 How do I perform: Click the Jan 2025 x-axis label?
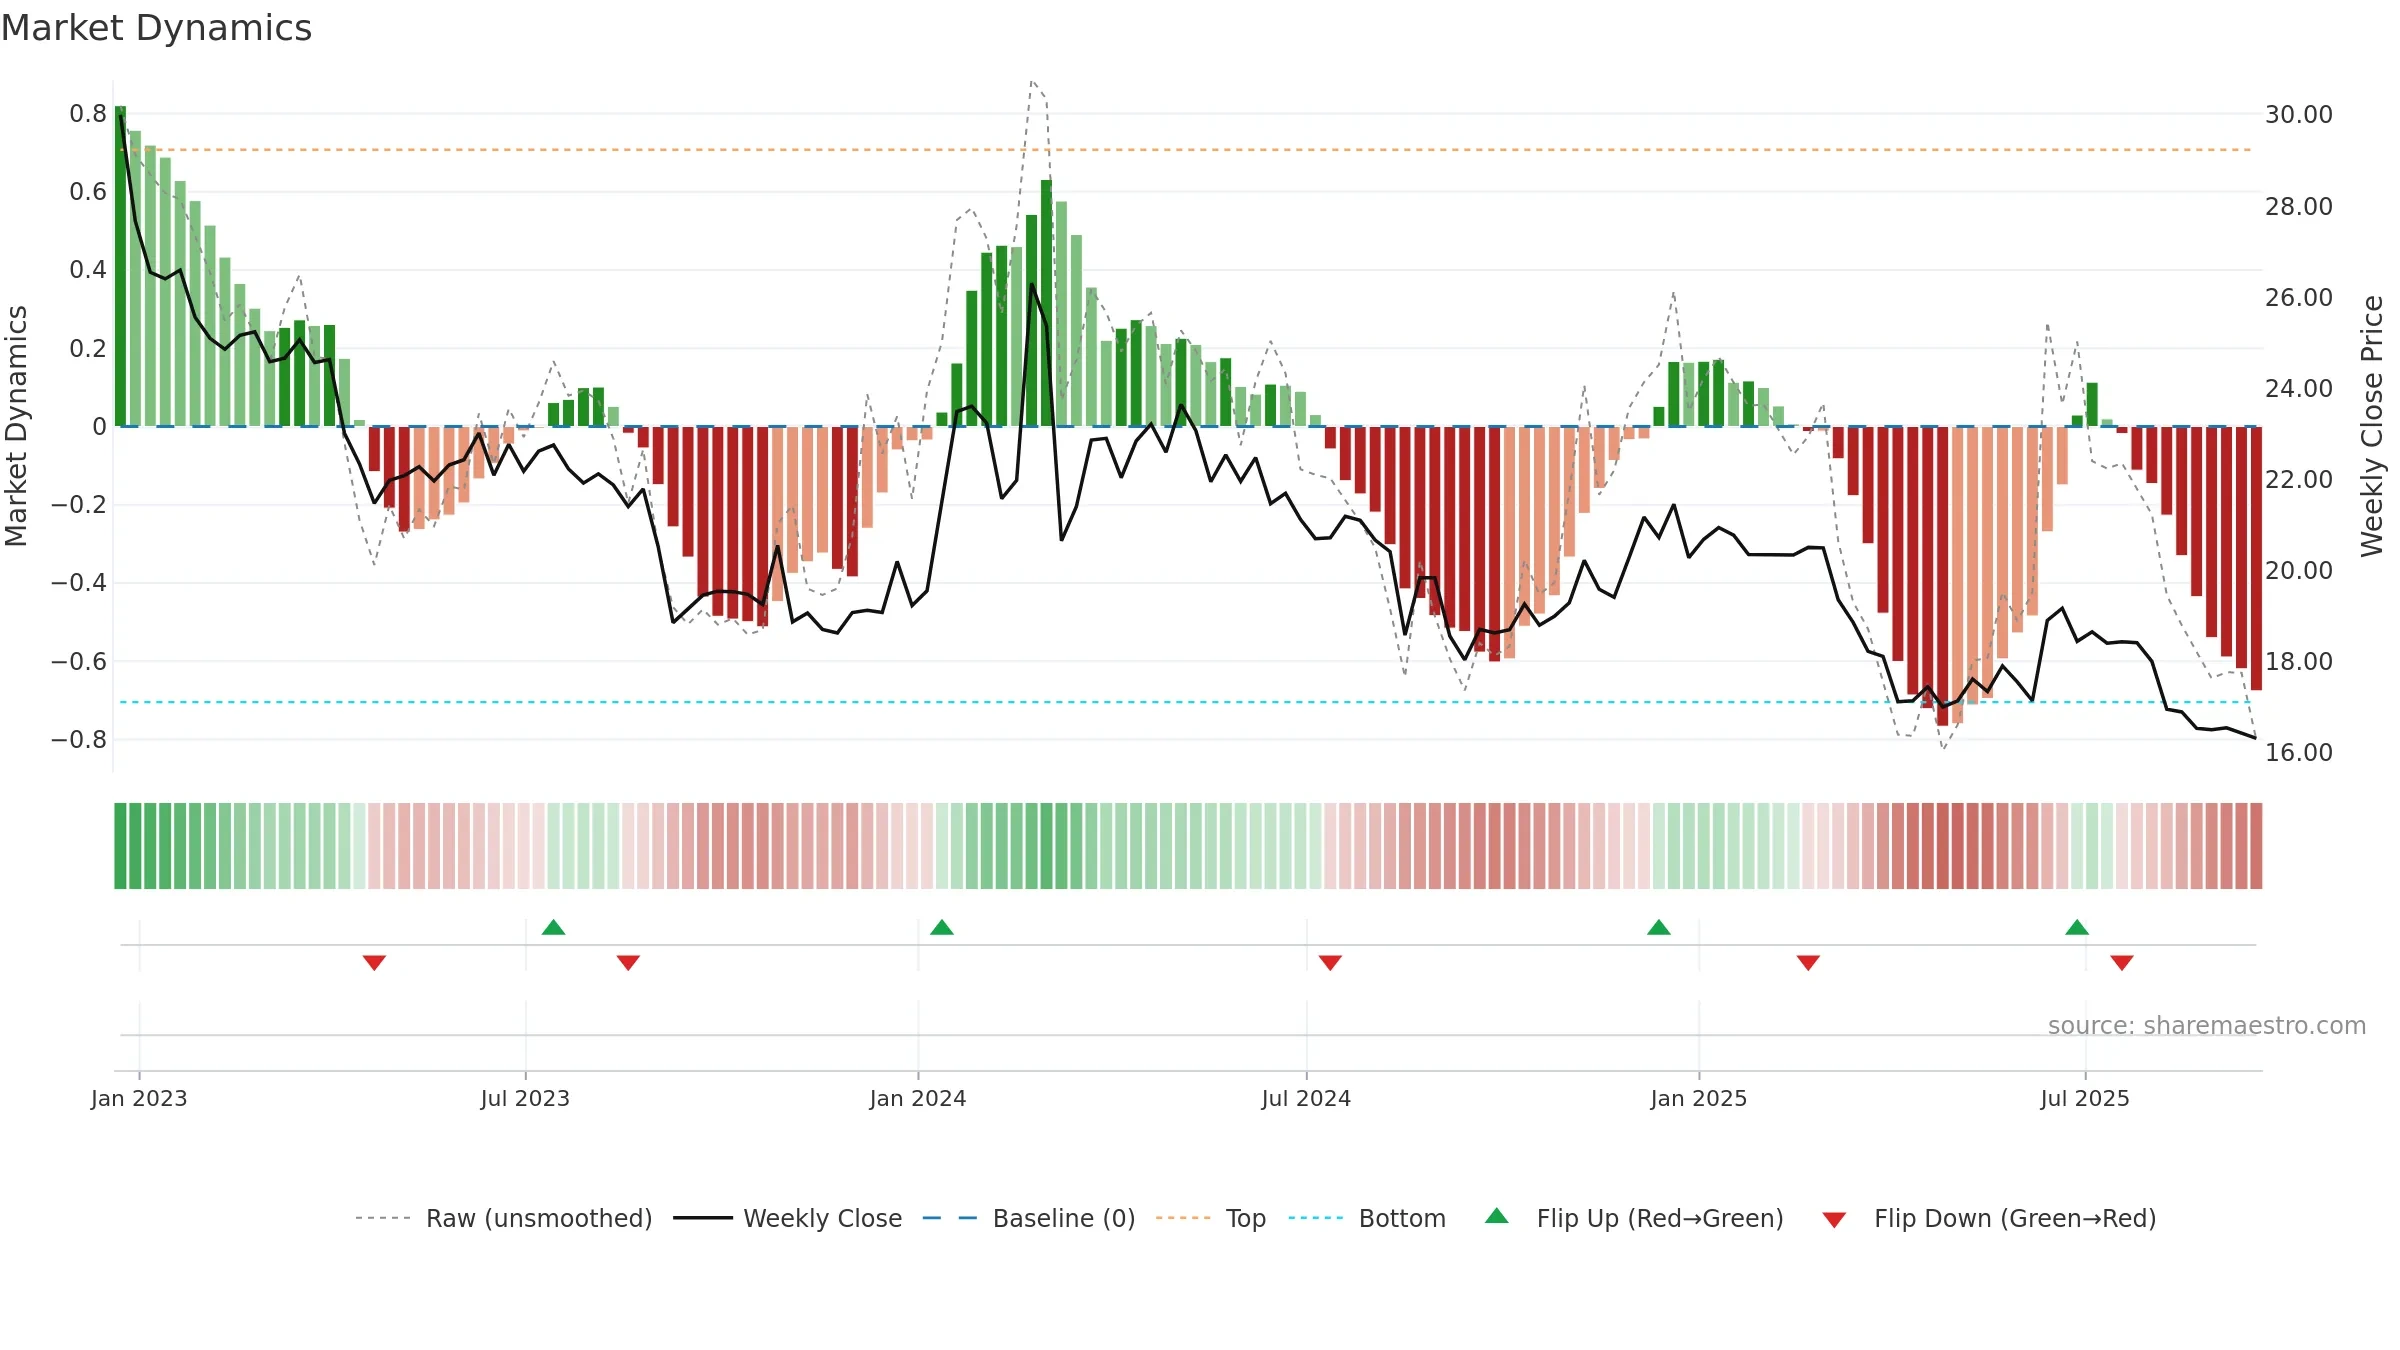coord(1699,1098)
